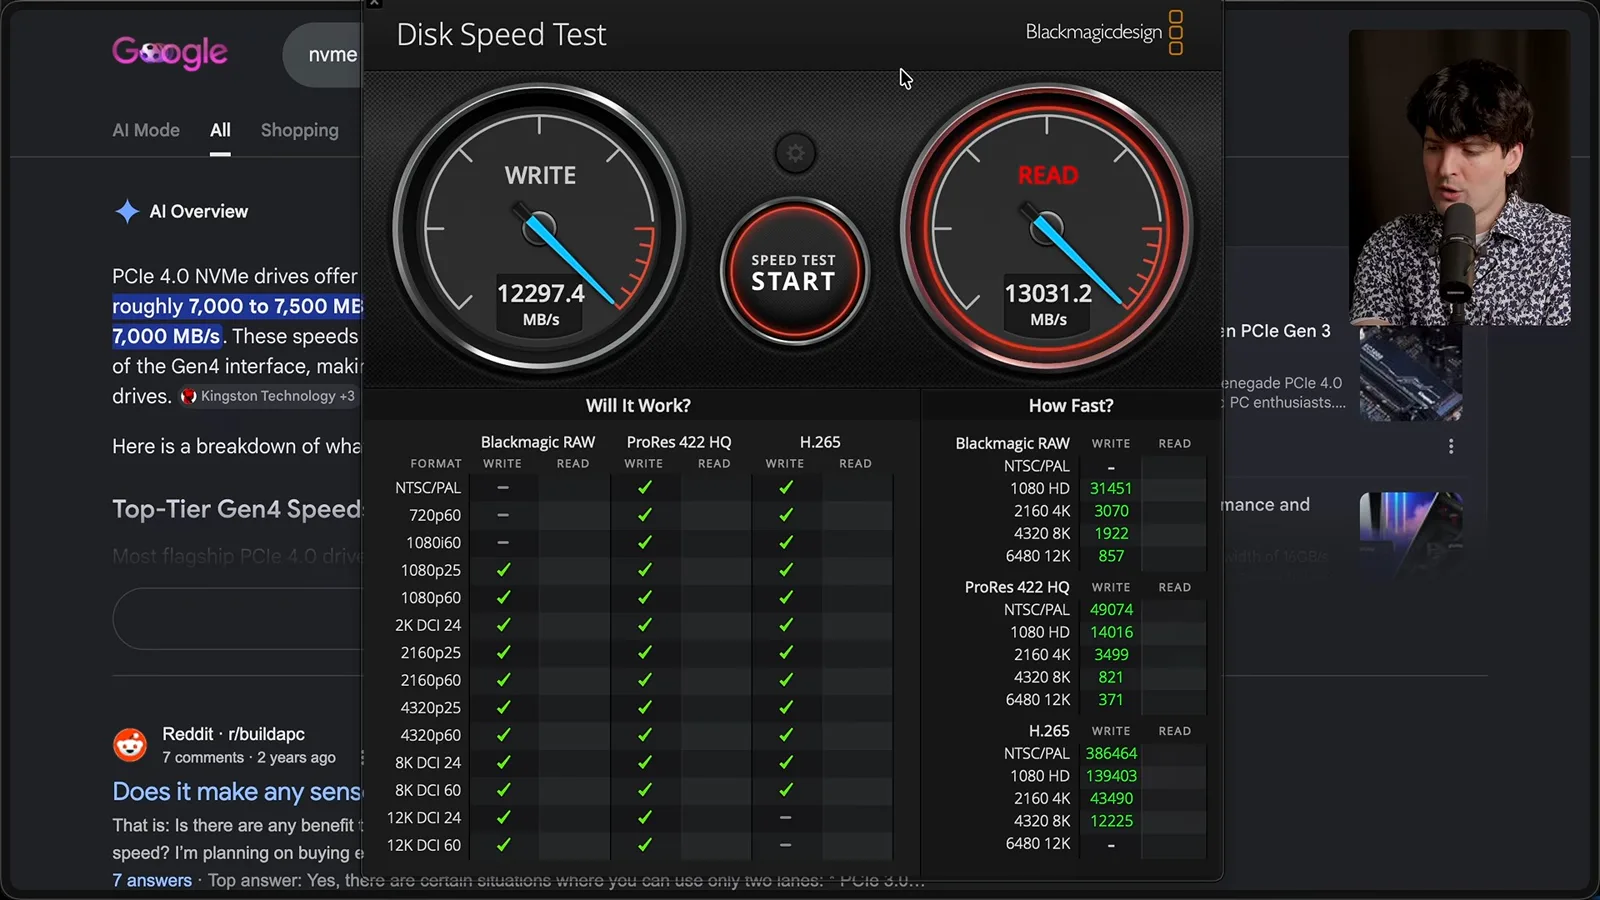
Task: Click the 31451 Blackmagic RAW write value
Action: click(x=1111, y=489)
